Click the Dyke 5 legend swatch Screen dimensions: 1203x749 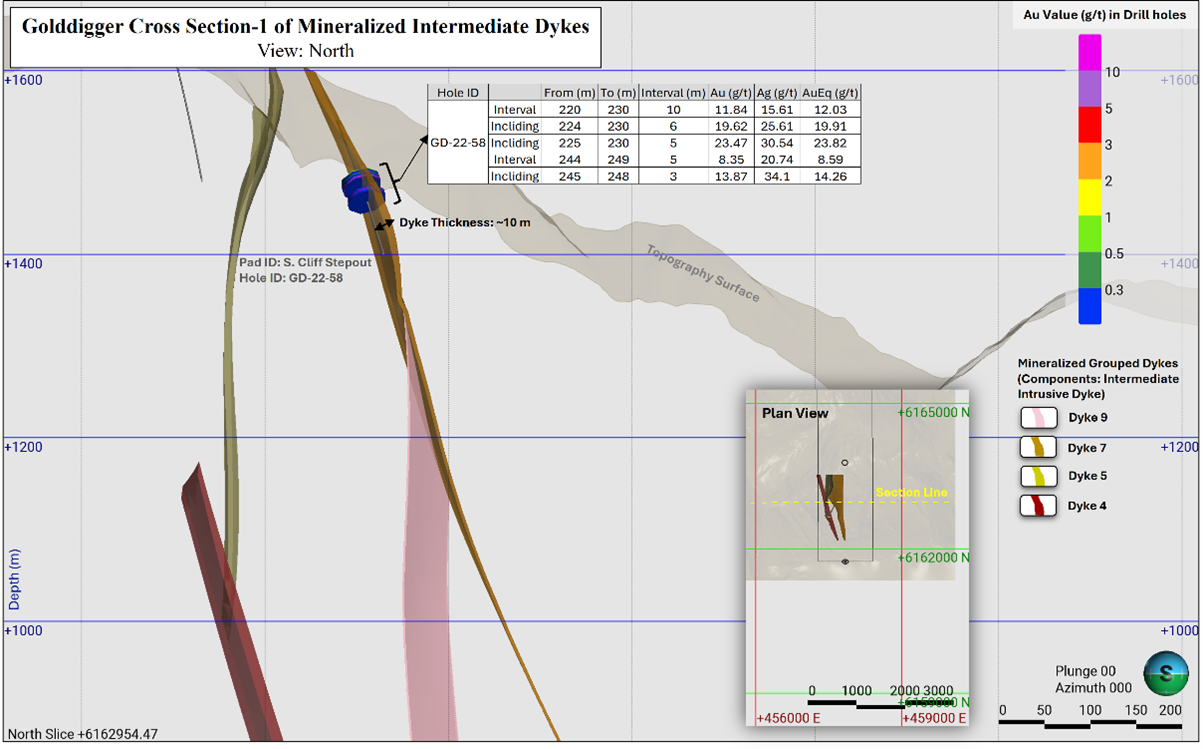pyautogui.click(x=1038, y=476)
